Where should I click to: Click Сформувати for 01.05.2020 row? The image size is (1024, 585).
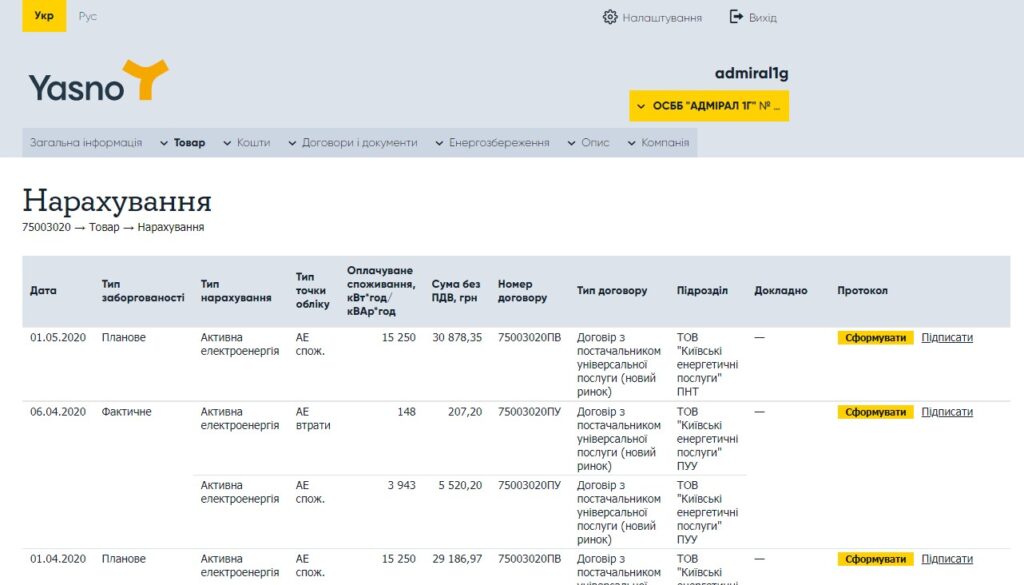click(x=875, y=338)
